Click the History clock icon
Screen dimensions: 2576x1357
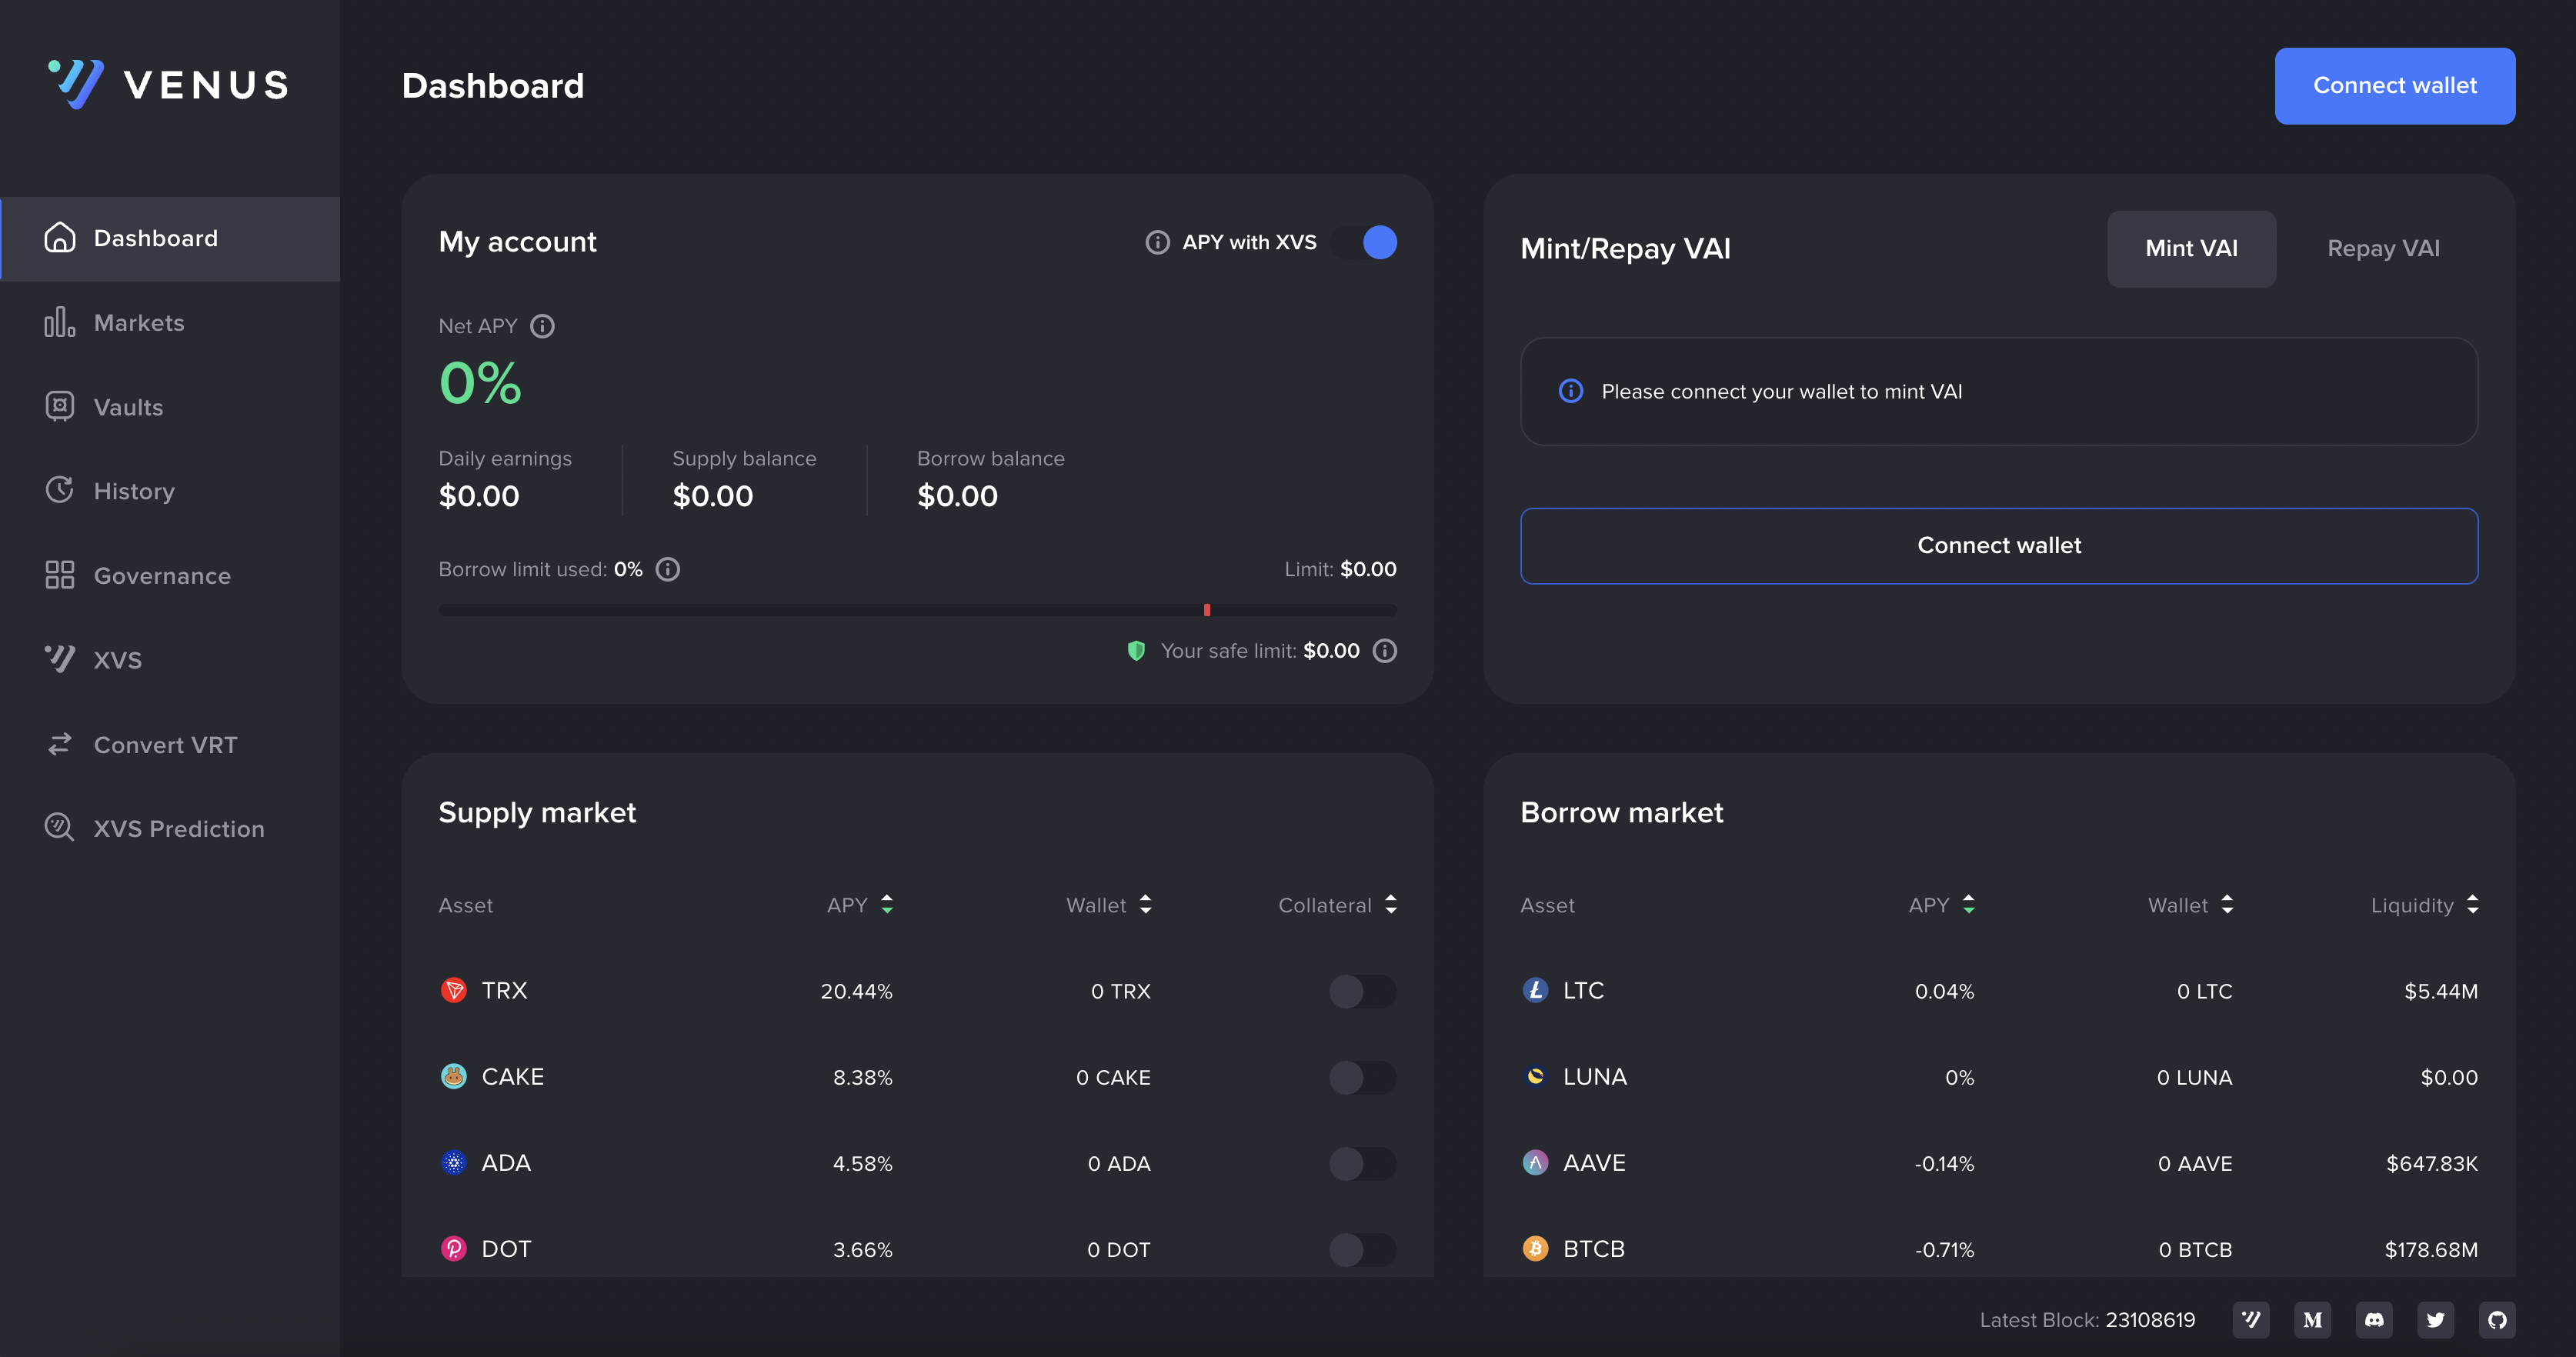click(59, 490)
